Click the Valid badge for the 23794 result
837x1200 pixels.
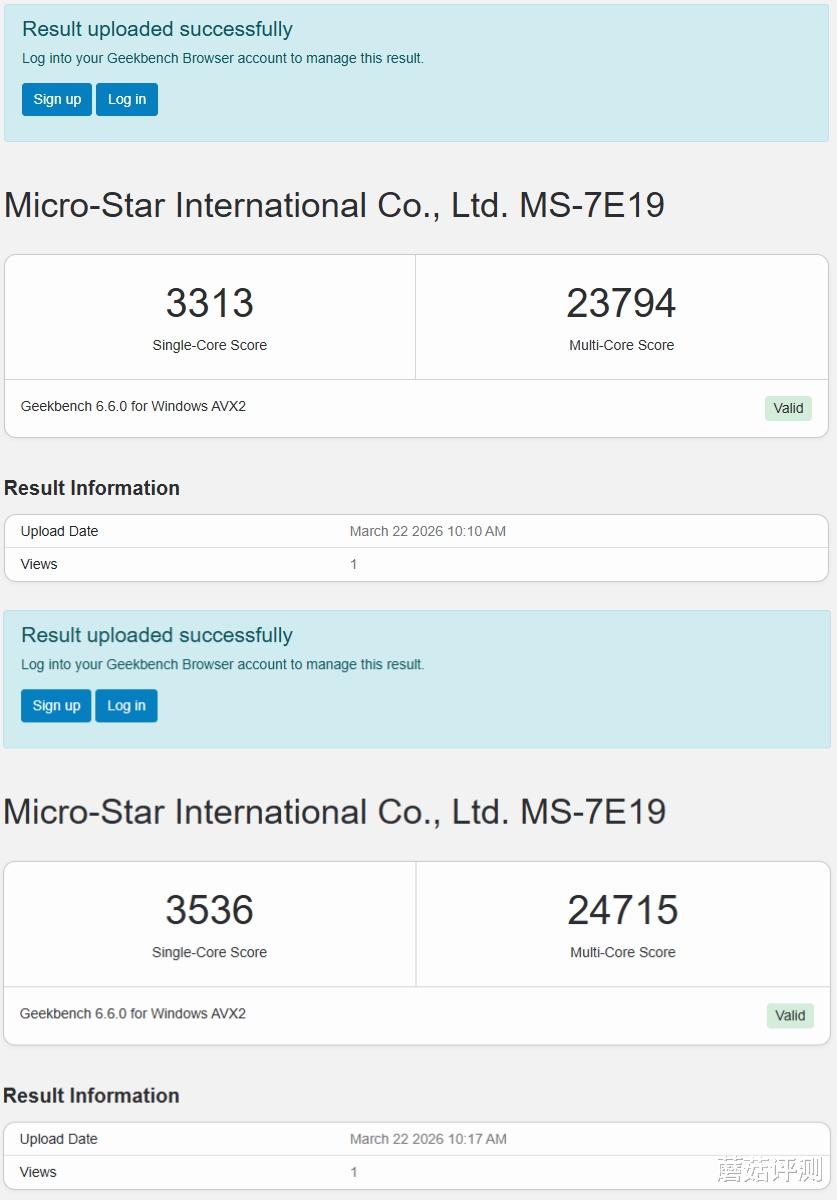click(x=788, y=408)
